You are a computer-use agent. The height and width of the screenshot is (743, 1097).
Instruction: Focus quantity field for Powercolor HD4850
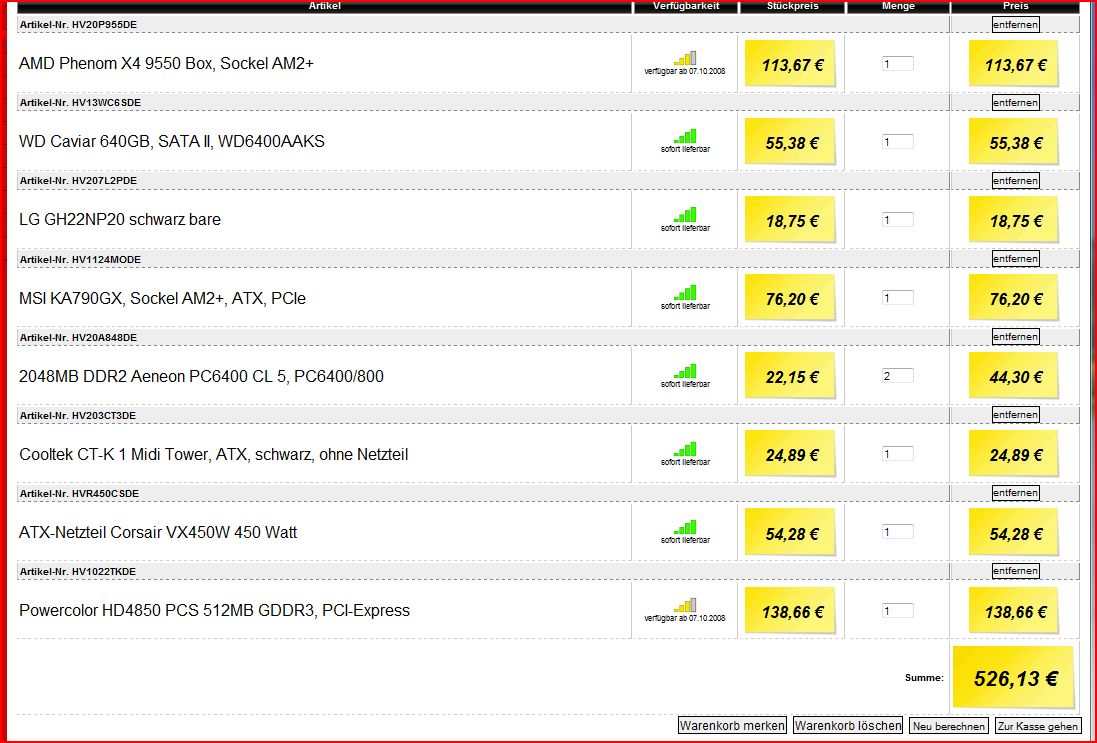click(898, 610)
